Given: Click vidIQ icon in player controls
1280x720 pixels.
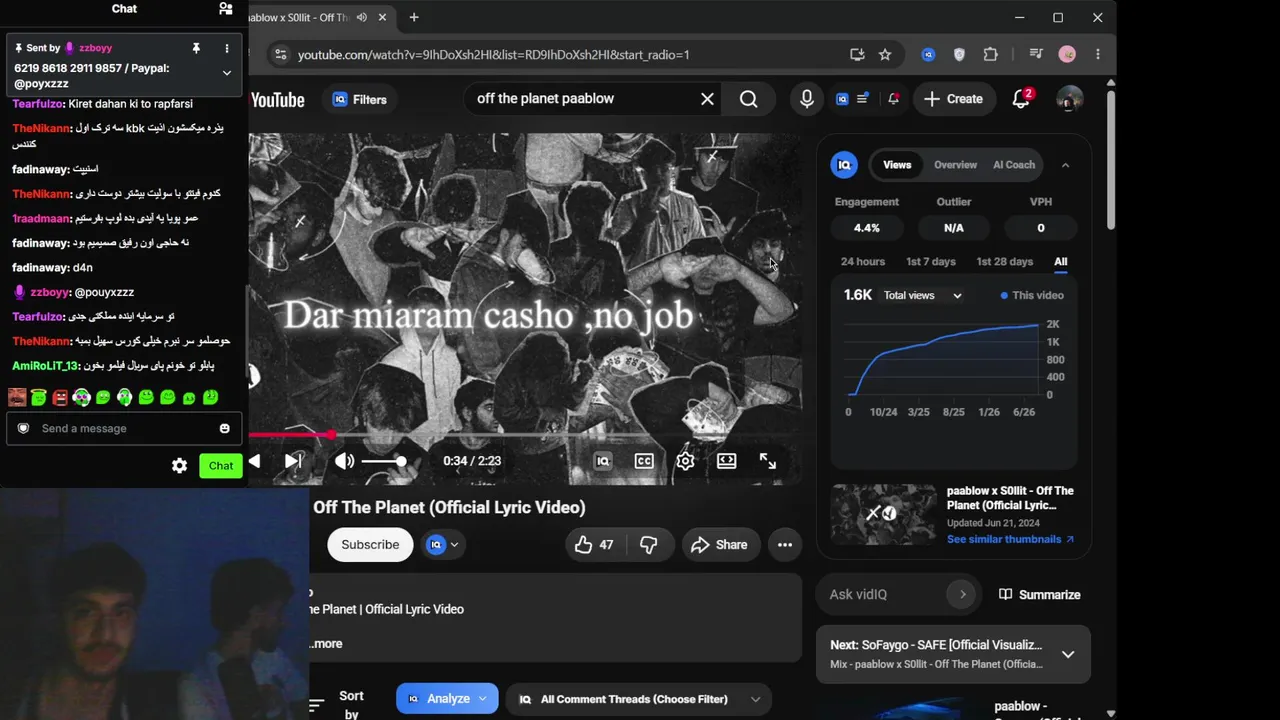Looking at the screenshot, I should pyautogui.click(x=602, y=461).
